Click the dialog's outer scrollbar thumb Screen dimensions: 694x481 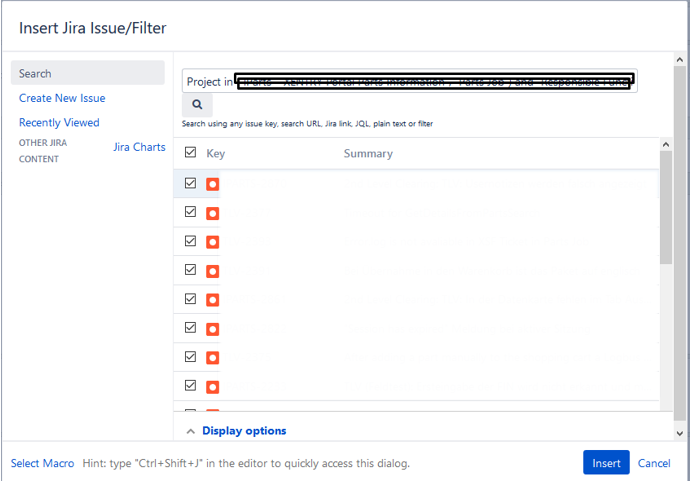(680, 243)
